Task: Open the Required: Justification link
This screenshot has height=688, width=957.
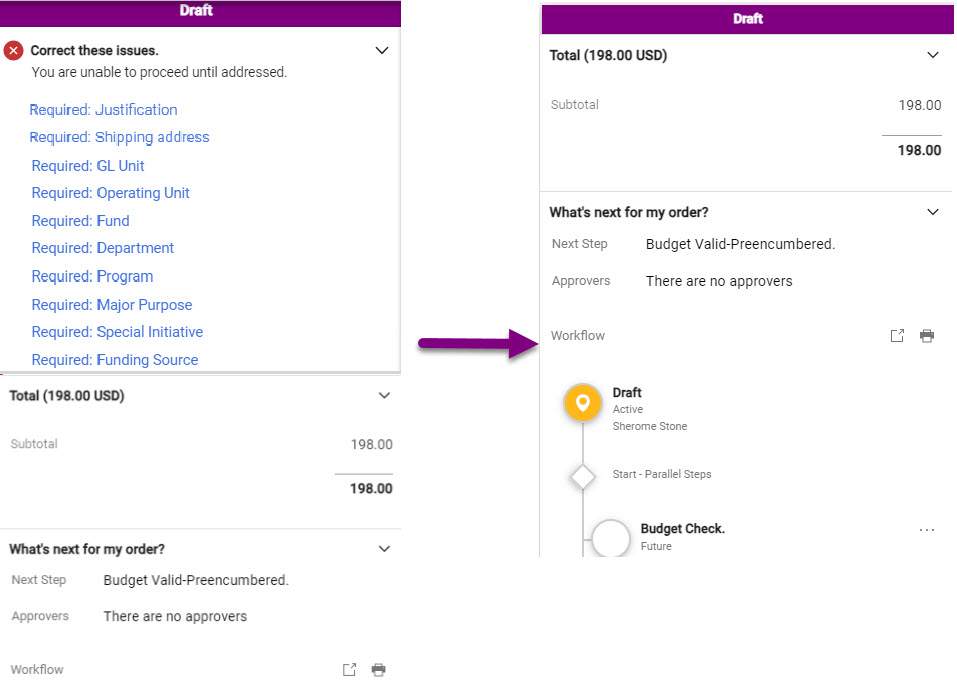Action: pyautogui.click(x=103, y=110)
